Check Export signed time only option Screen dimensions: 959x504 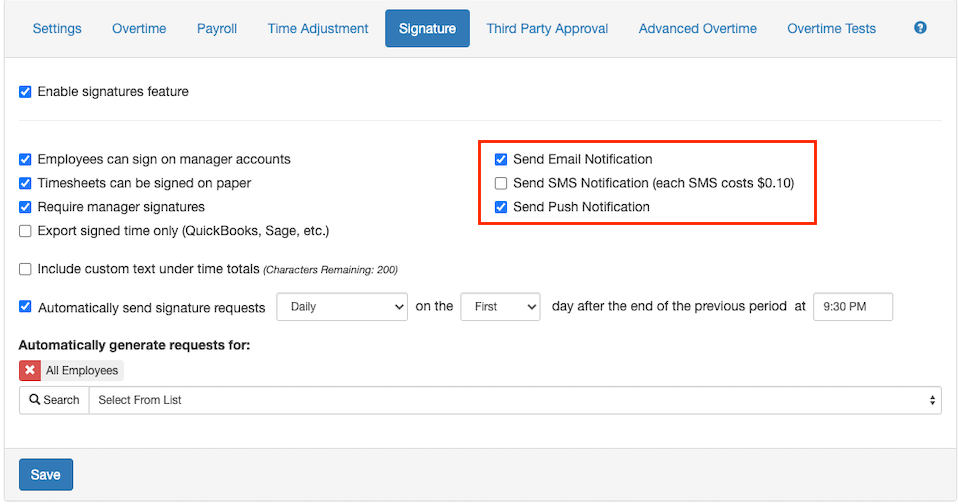[25, 231]
